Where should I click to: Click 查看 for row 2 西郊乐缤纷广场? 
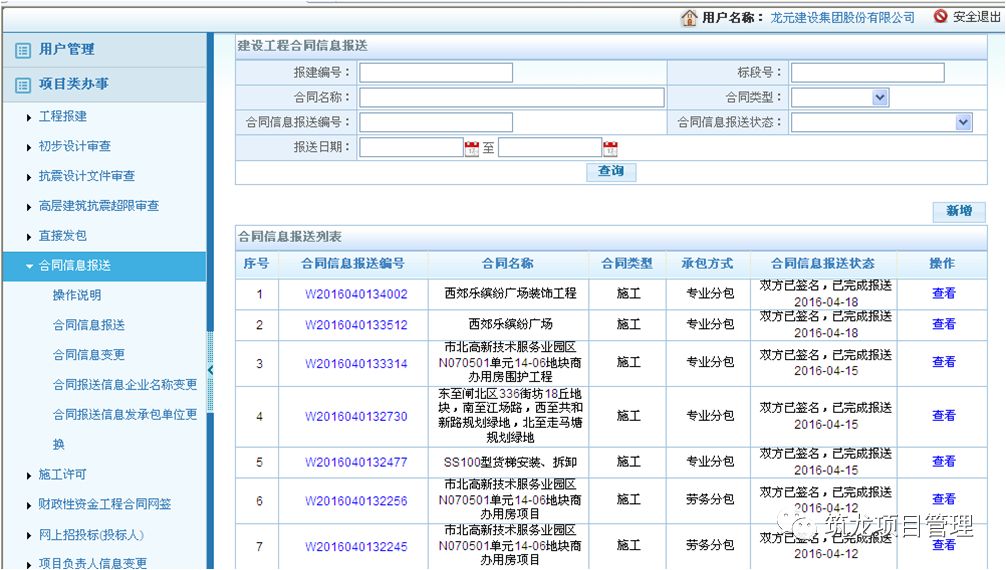(x=943, y=324)
